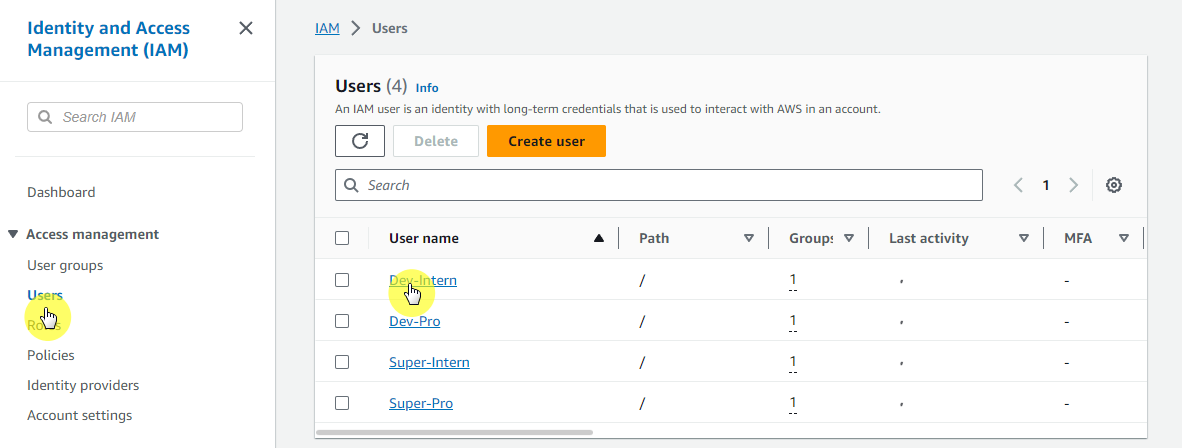Open Policies in sidebar
Image resolution: width=1182 pixels, height=448 pixels.
coord(51,355)
